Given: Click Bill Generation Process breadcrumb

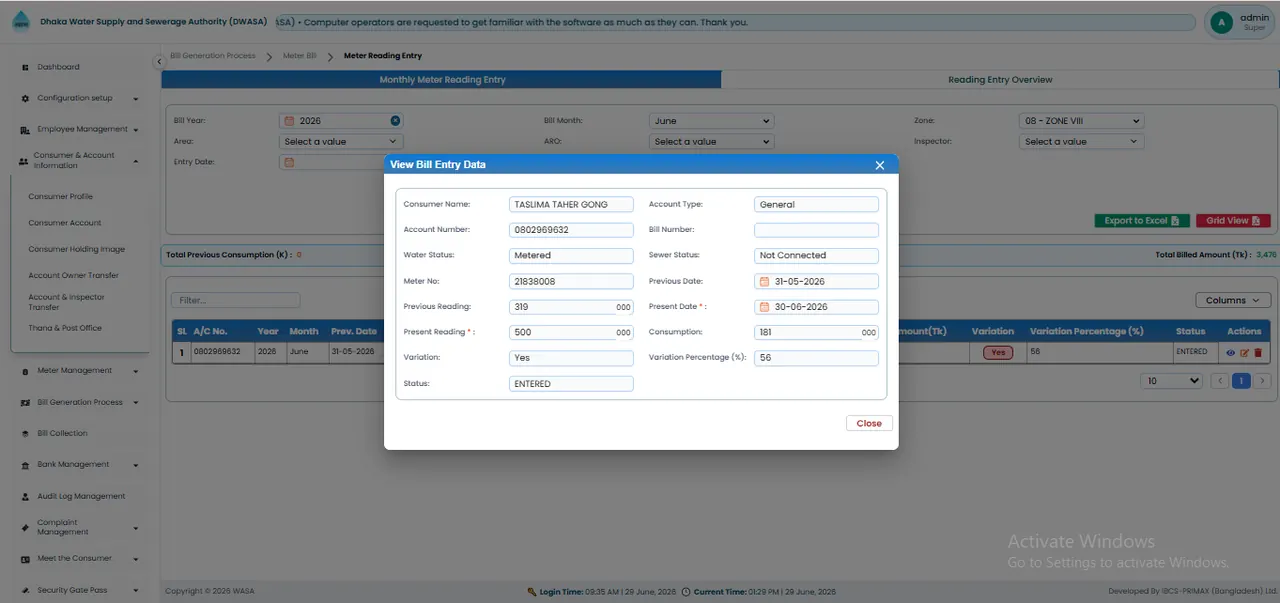Looking at the screenshot, I should pos(212,56).
